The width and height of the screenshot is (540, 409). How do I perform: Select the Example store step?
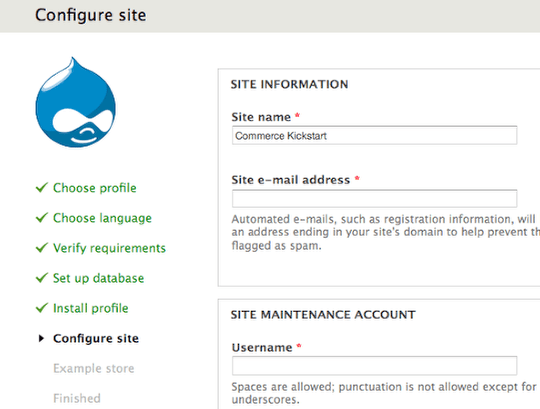(x=94, y=368)
